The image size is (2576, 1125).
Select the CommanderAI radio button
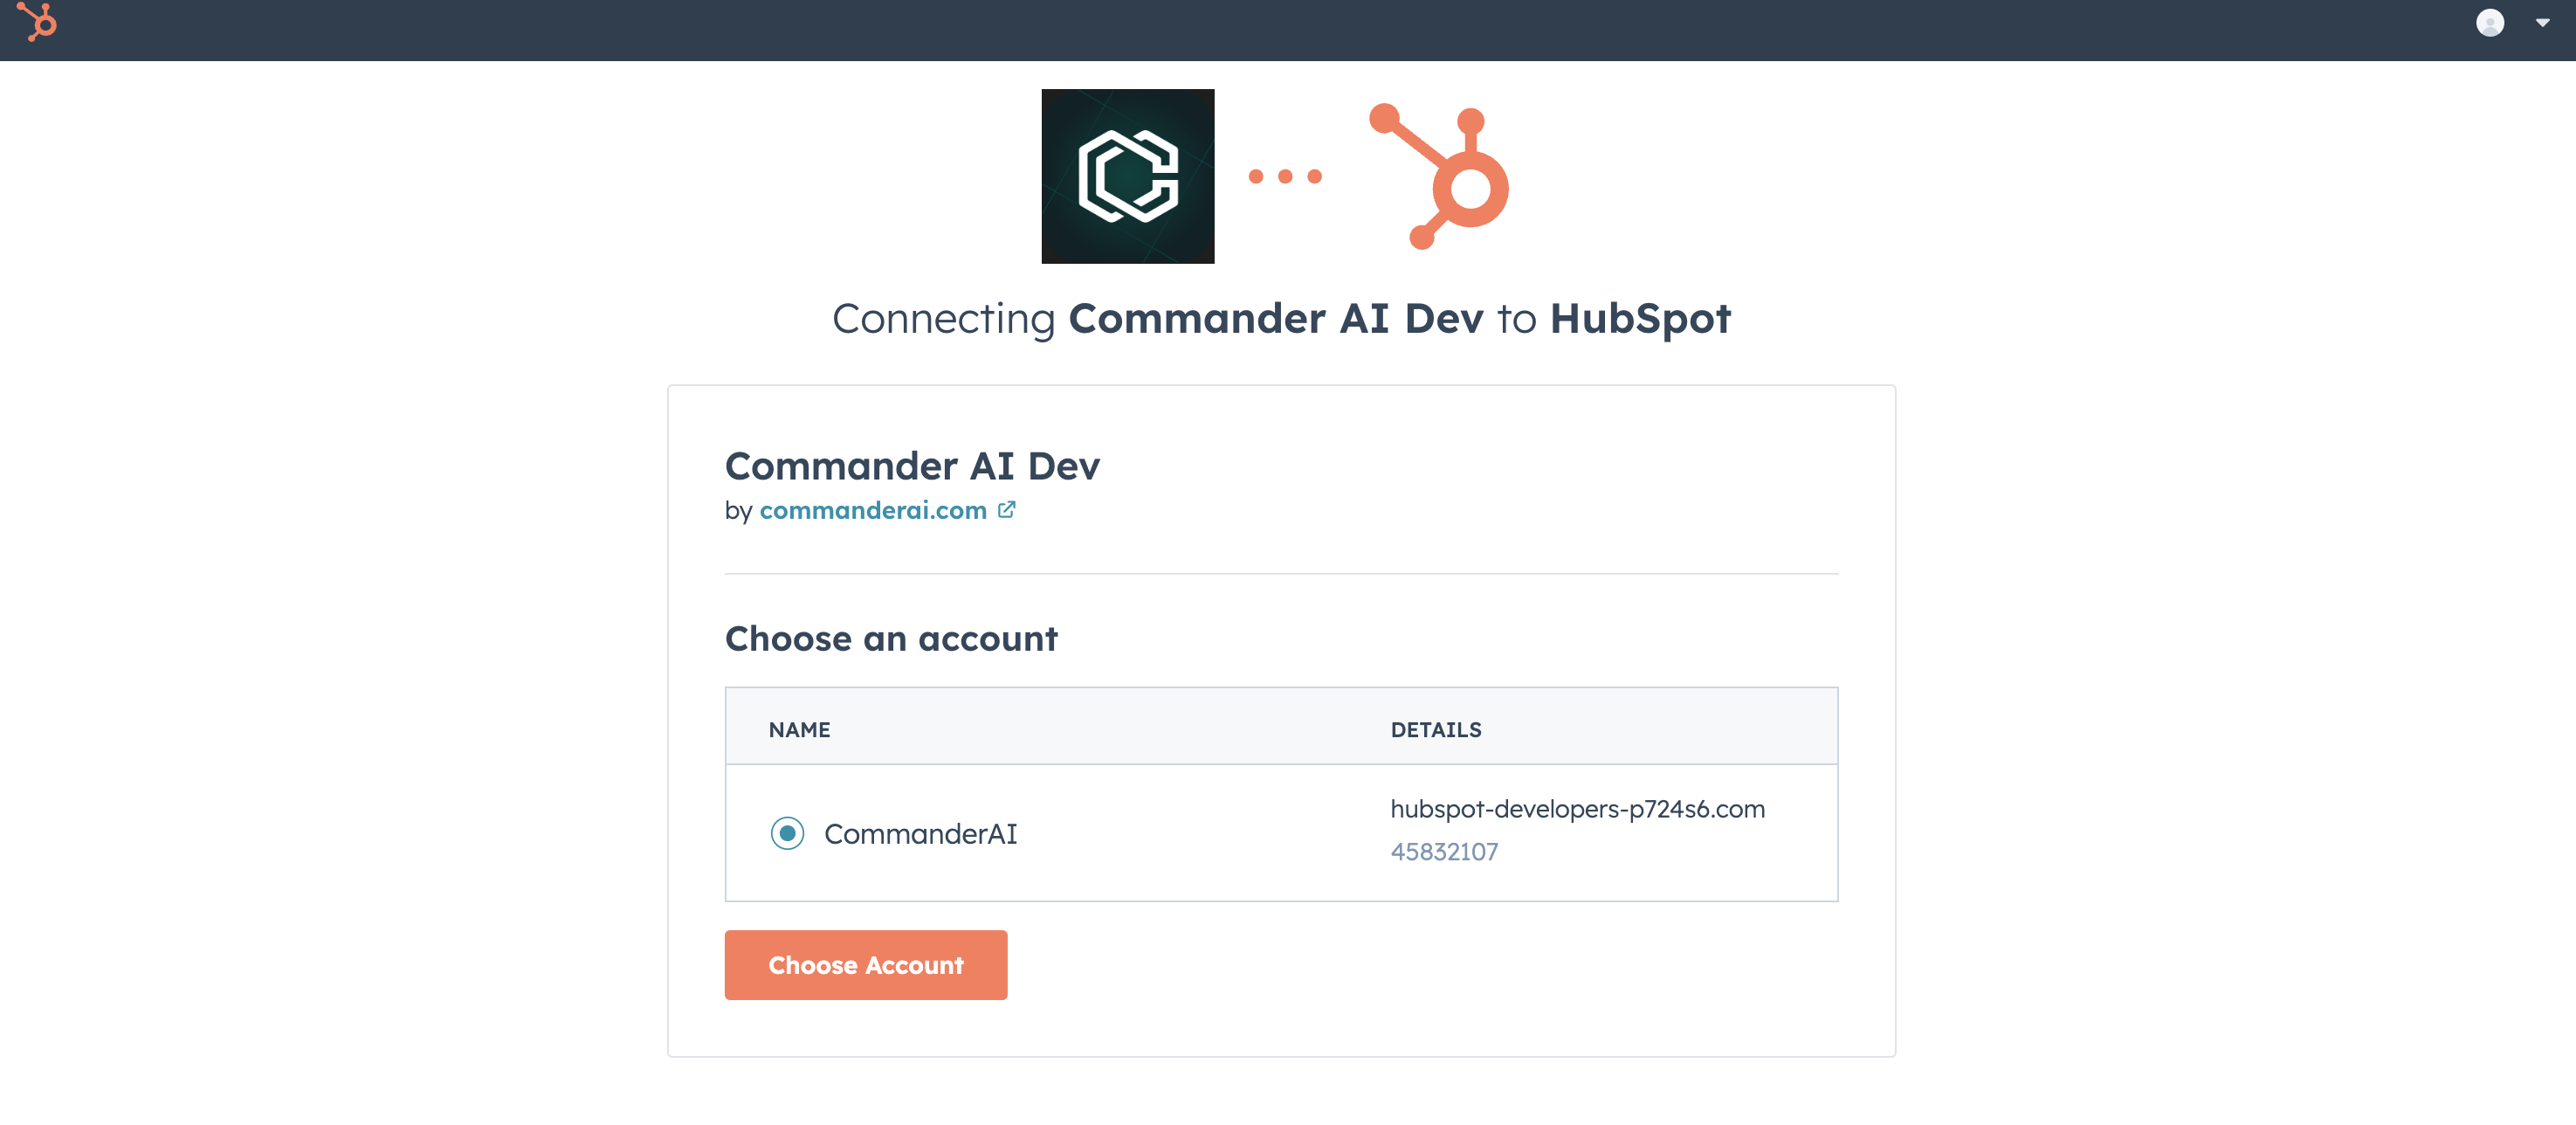tap(787, 833)
